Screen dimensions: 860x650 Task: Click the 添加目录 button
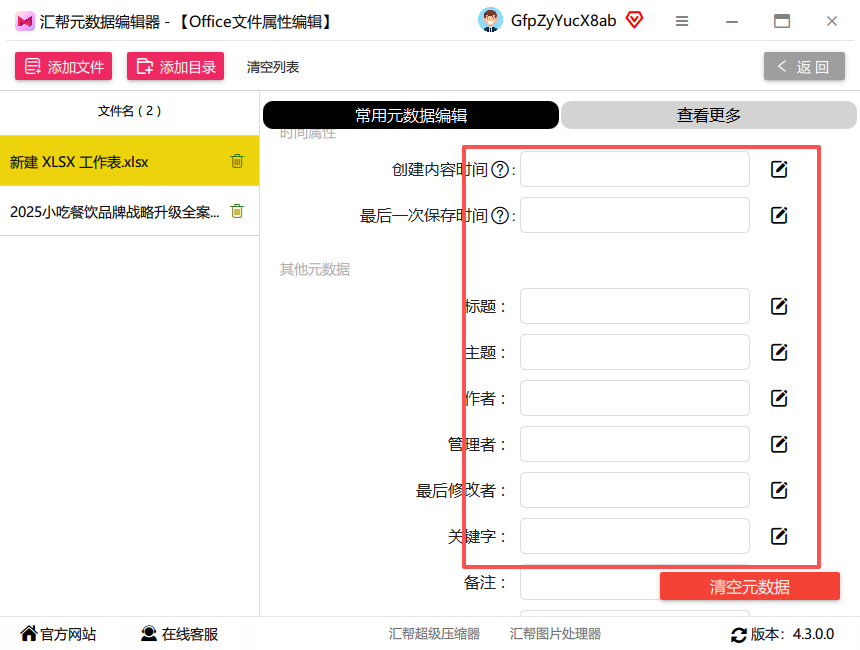pos(176,66)
